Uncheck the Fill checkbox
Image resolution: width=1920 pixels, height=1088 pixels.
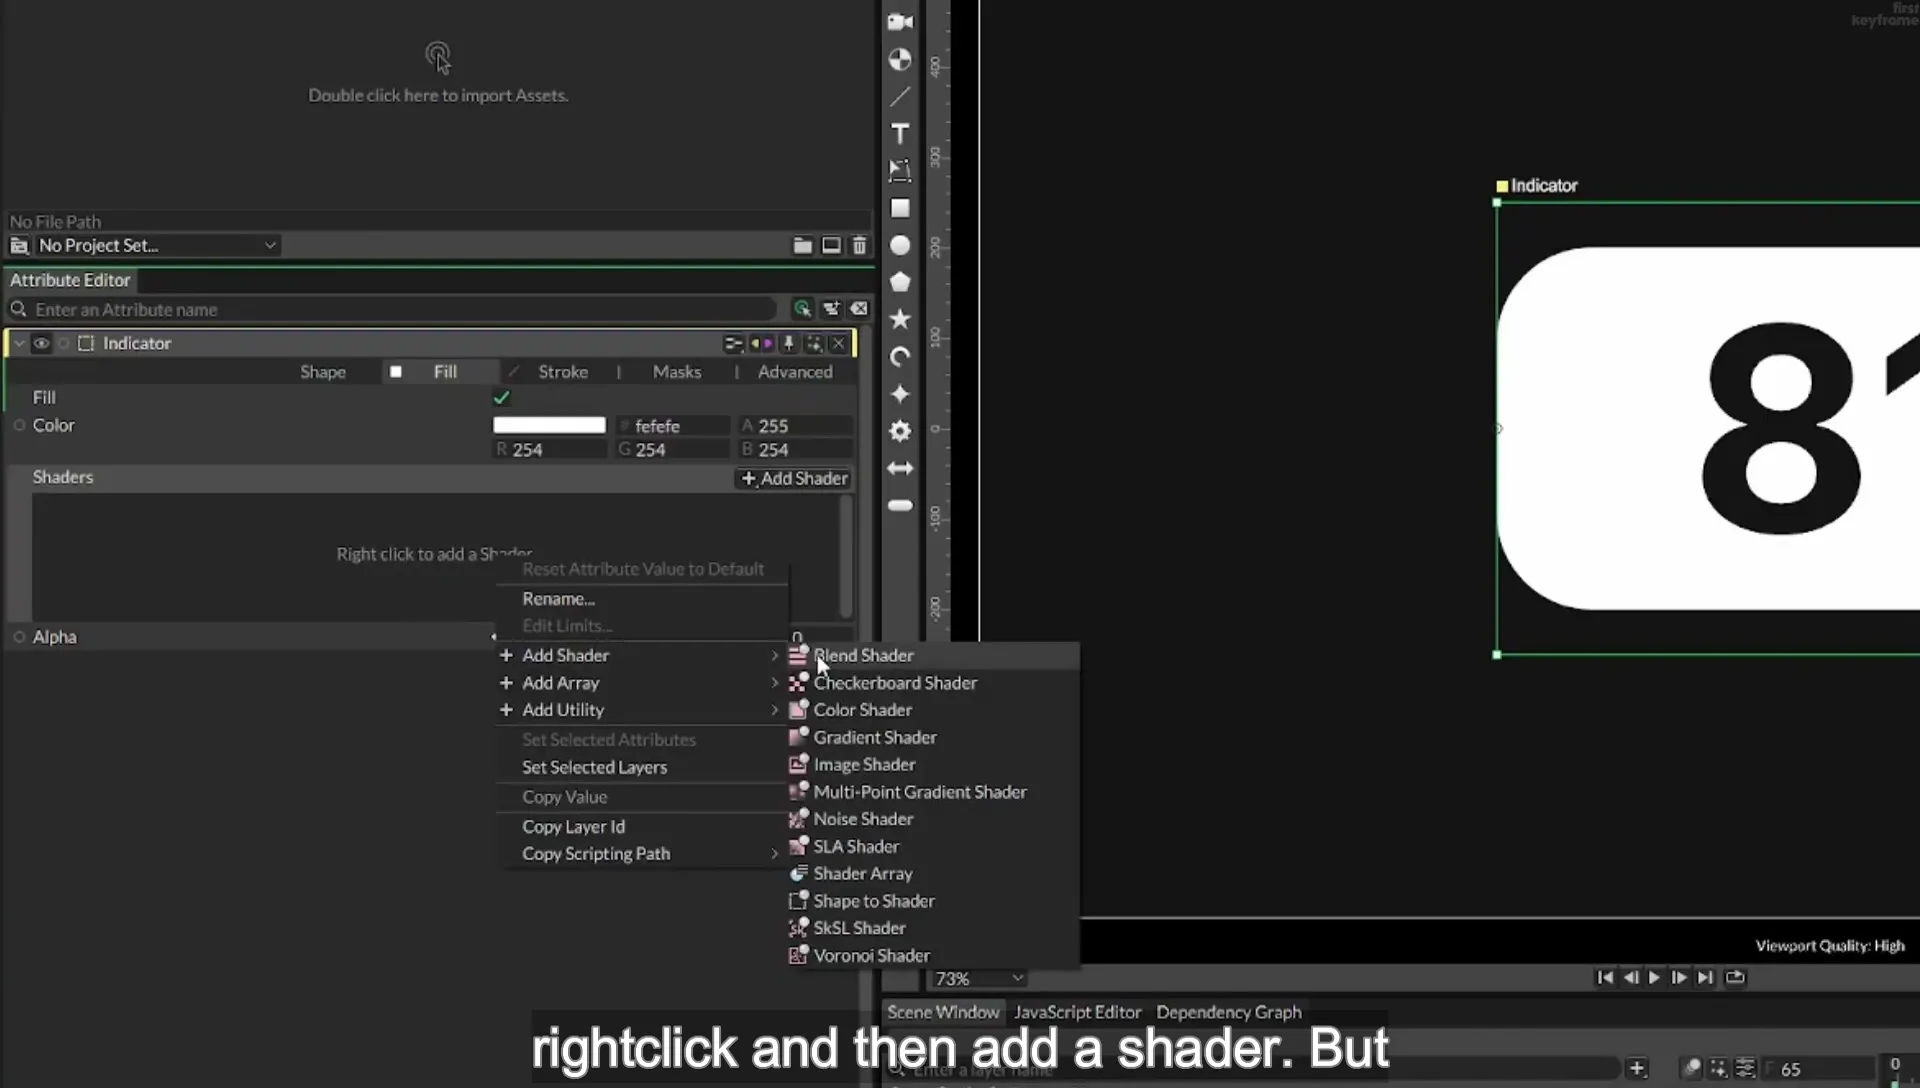(501, 398)
